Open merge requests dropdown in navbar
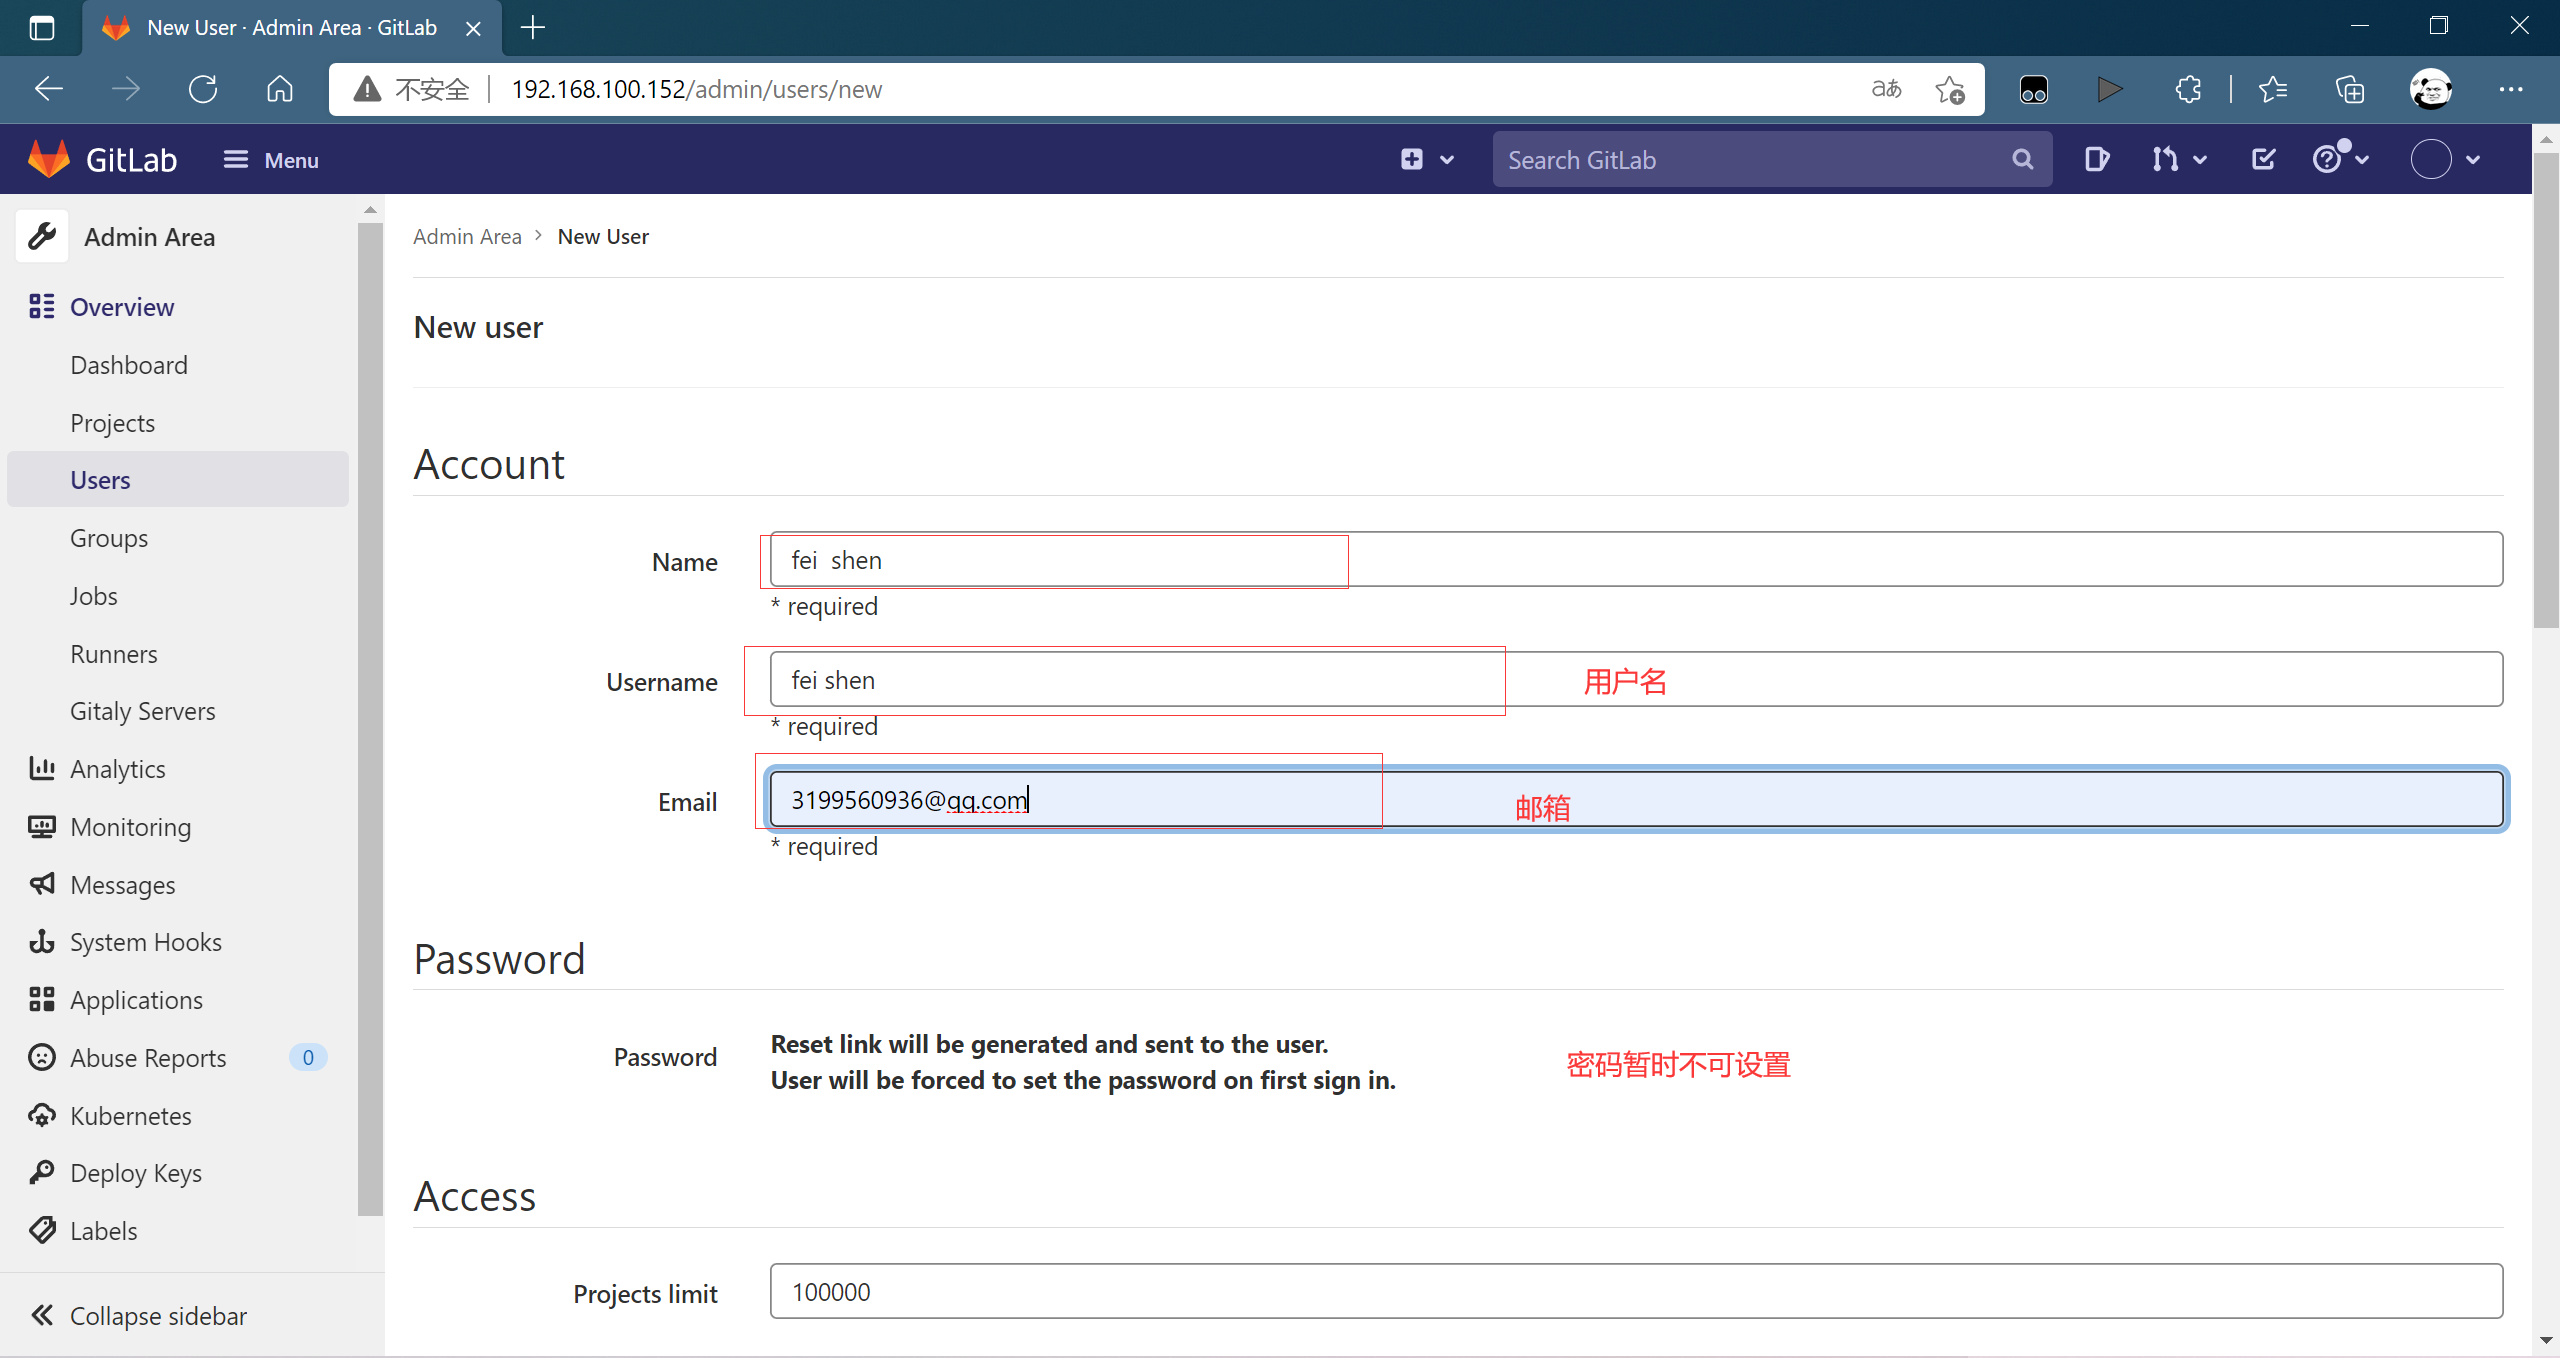The image size is (2560, 1358). click(x=2178, y=159)
